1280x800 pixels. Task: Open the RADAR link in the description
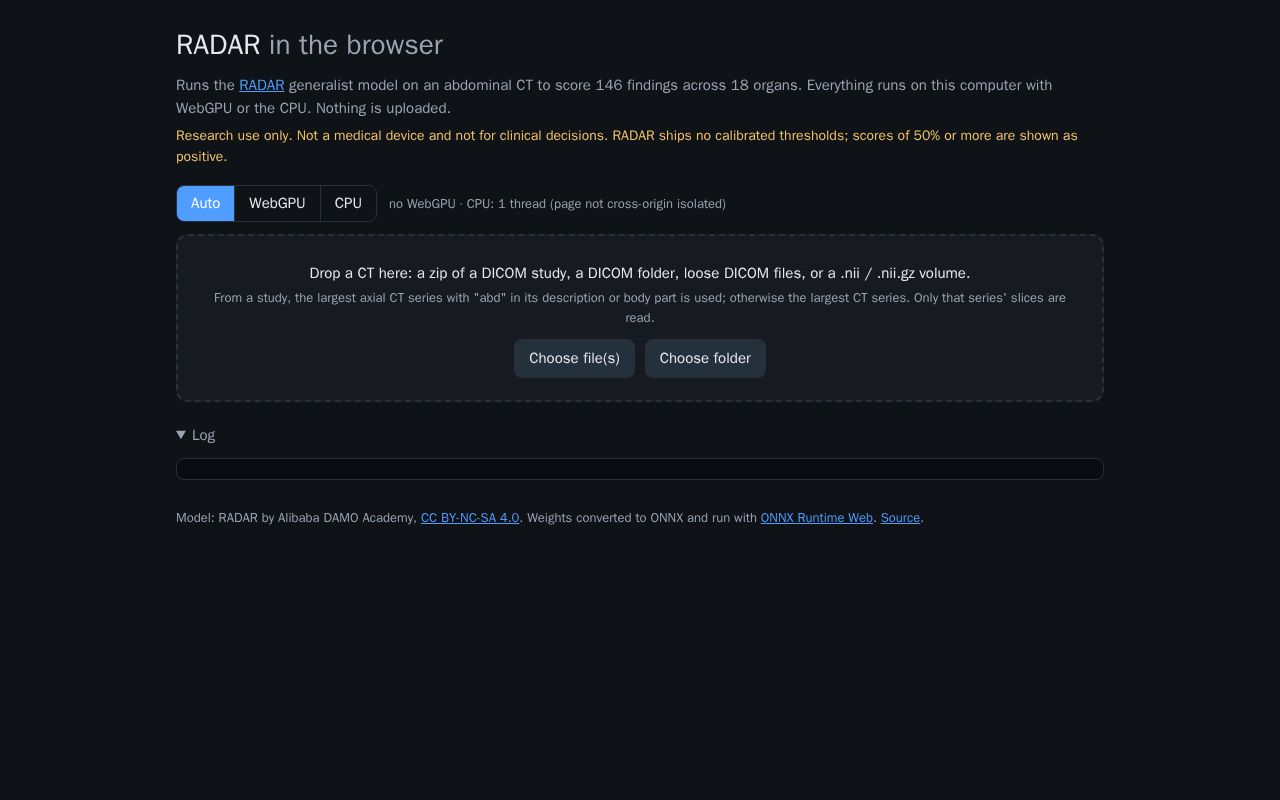click(261, 85)
